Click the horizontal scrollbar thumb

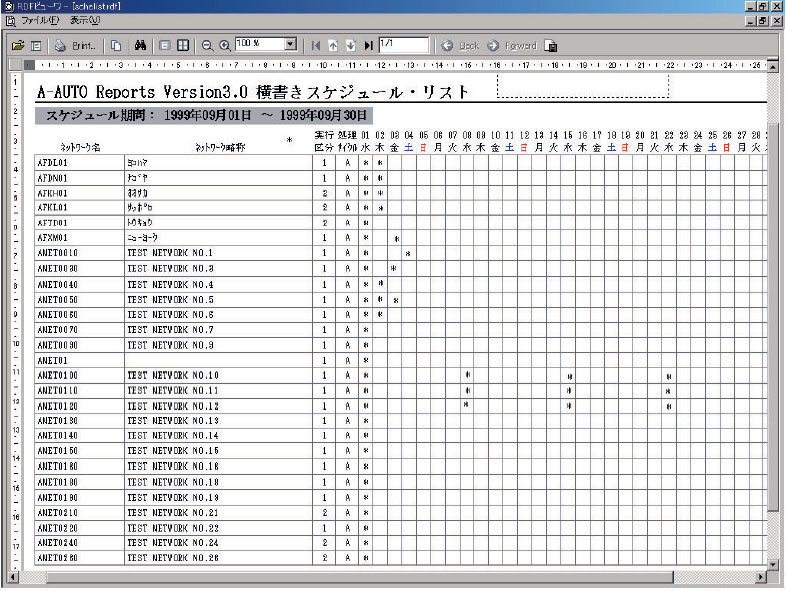coord(360,576)
